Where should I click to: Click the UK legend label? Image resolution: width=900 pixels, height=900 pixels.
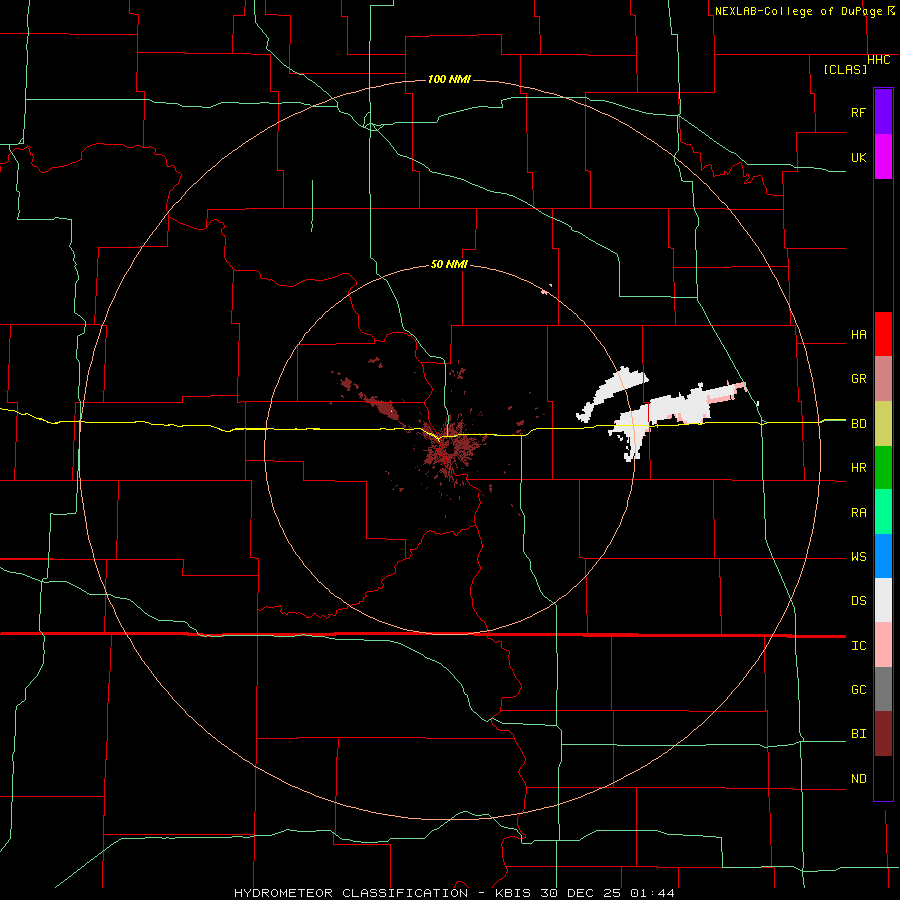(858, 157)
